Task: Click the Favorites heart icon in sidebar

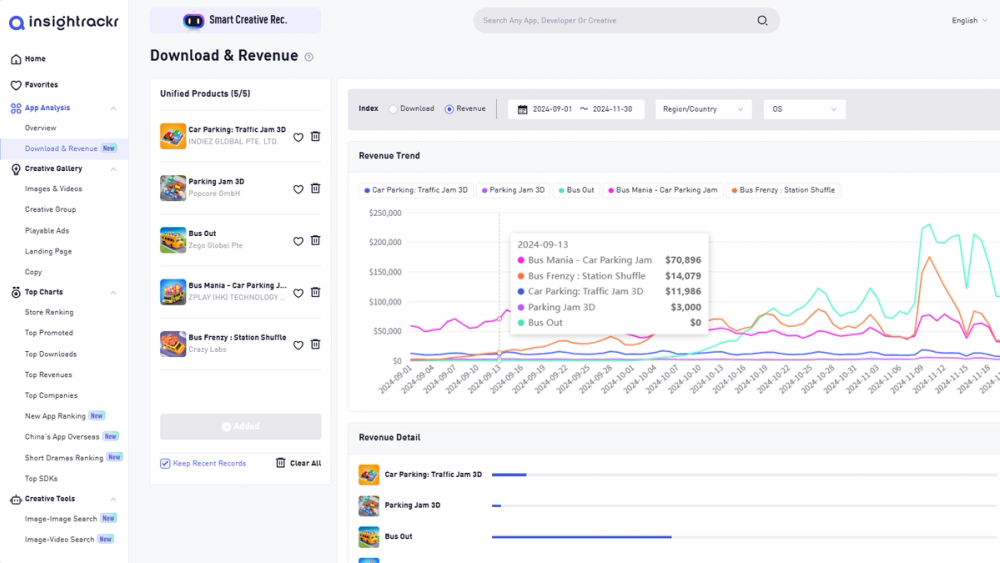Action: pos(16,85)
